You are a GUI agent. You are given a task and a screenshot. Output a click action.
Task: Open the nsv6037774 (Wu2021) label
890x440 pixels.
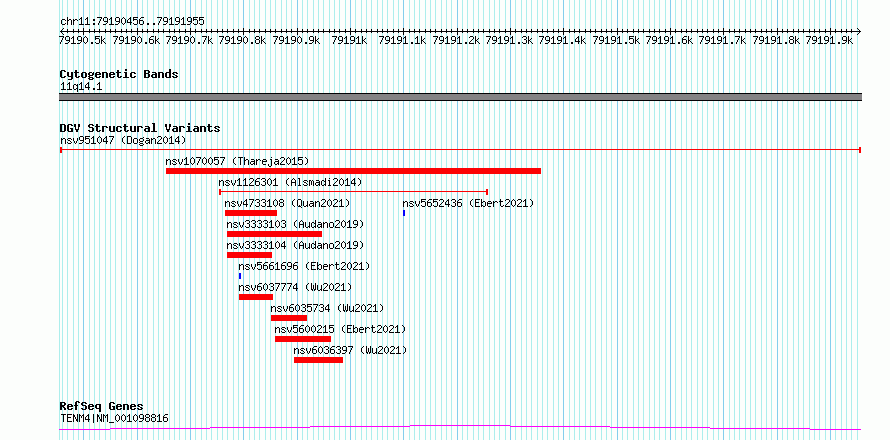coord(295,287)
